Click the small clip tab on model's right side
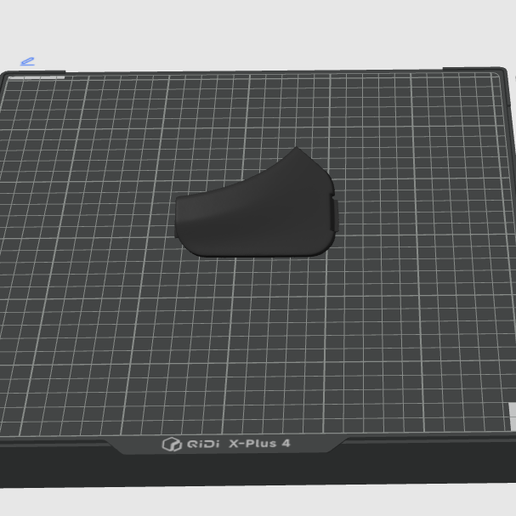 tap(336, 215)
